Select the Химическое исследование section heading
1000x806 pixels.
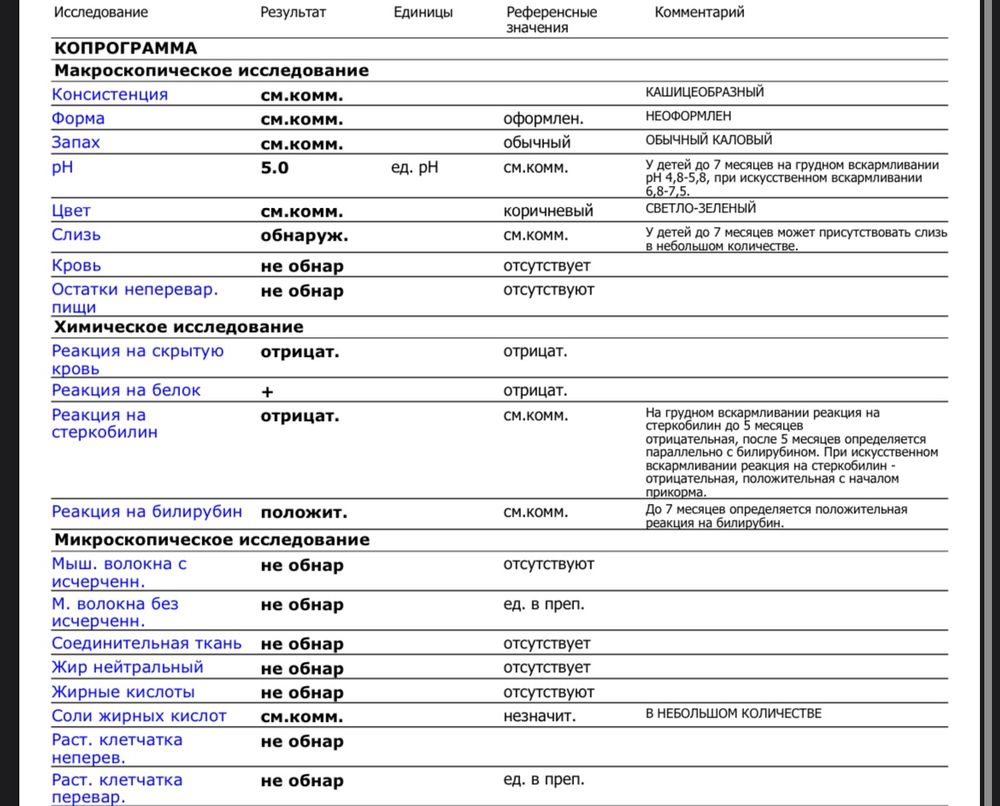pos(179,326)
